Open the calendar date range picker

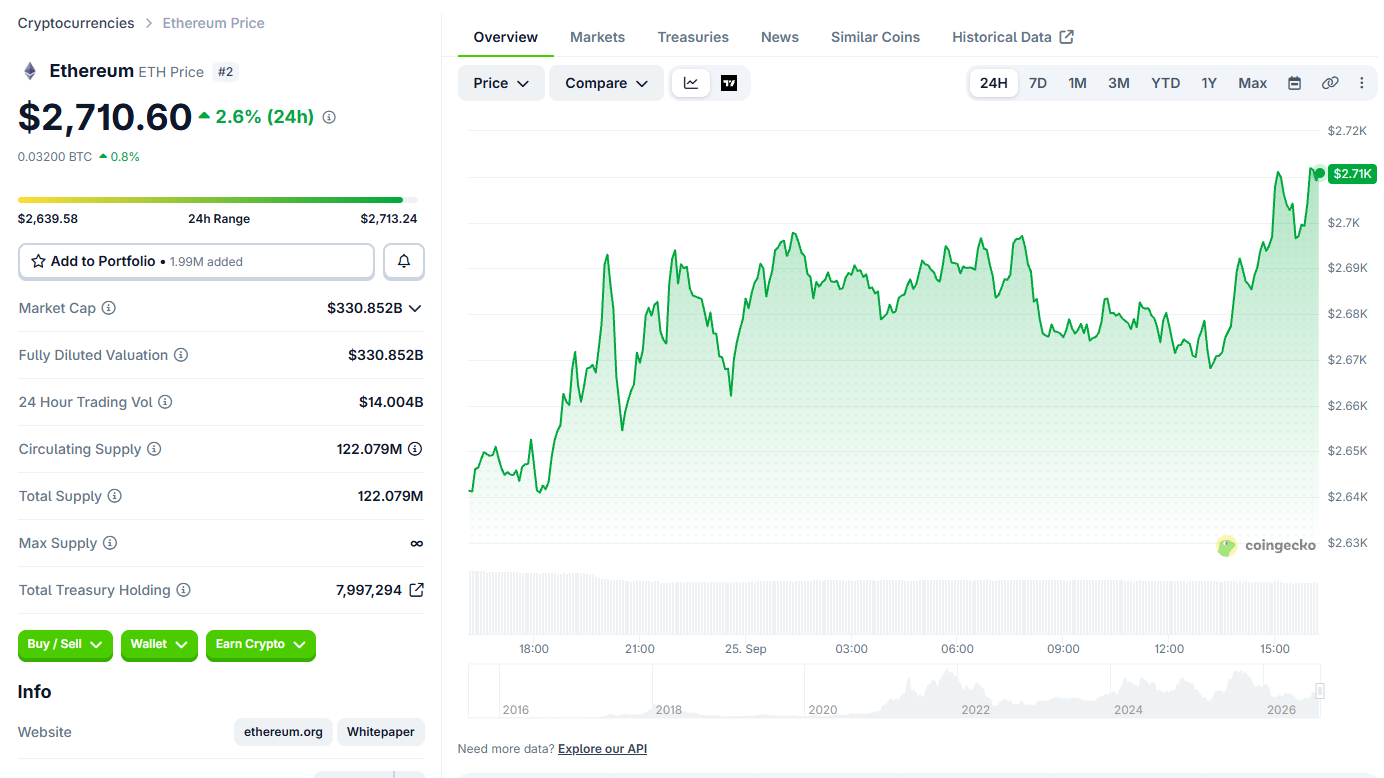[x=1294, y=83]
